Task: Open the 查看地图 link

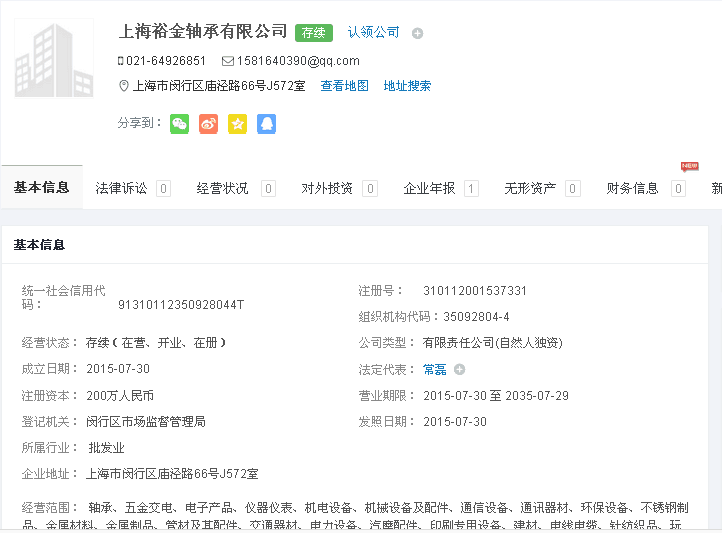Action: (x=344, y=86)
